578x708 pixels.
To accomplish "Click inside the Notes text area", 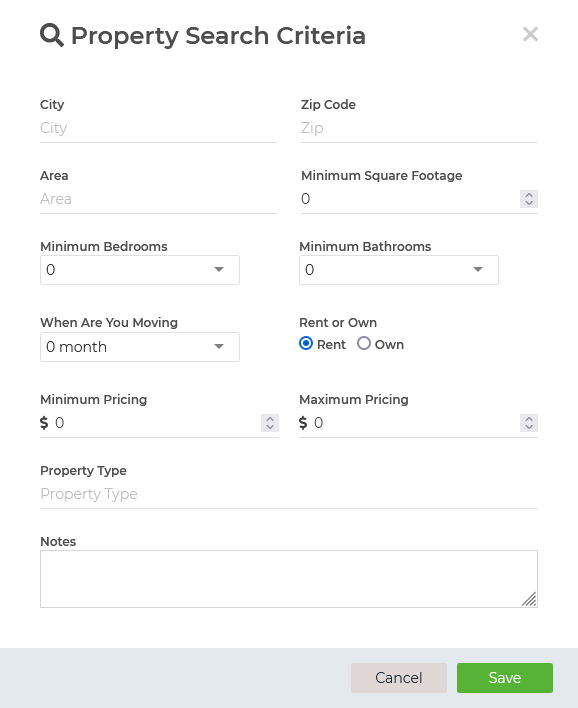I will [289, 579].
